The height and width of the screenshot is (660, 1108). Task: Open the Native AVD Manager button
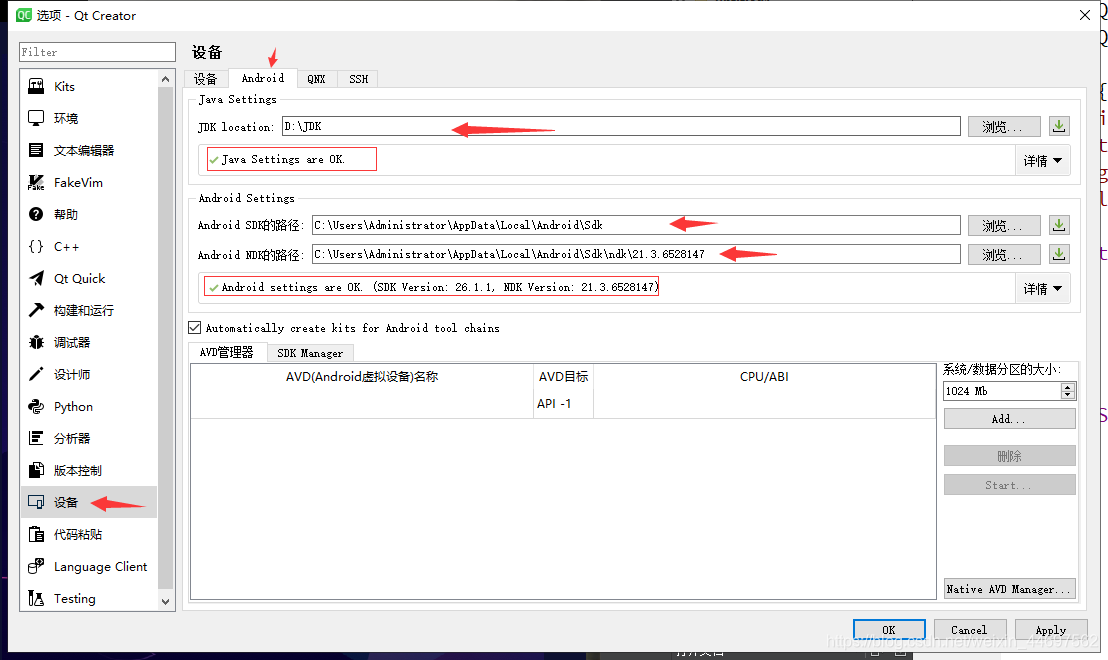coord(1010,589)
